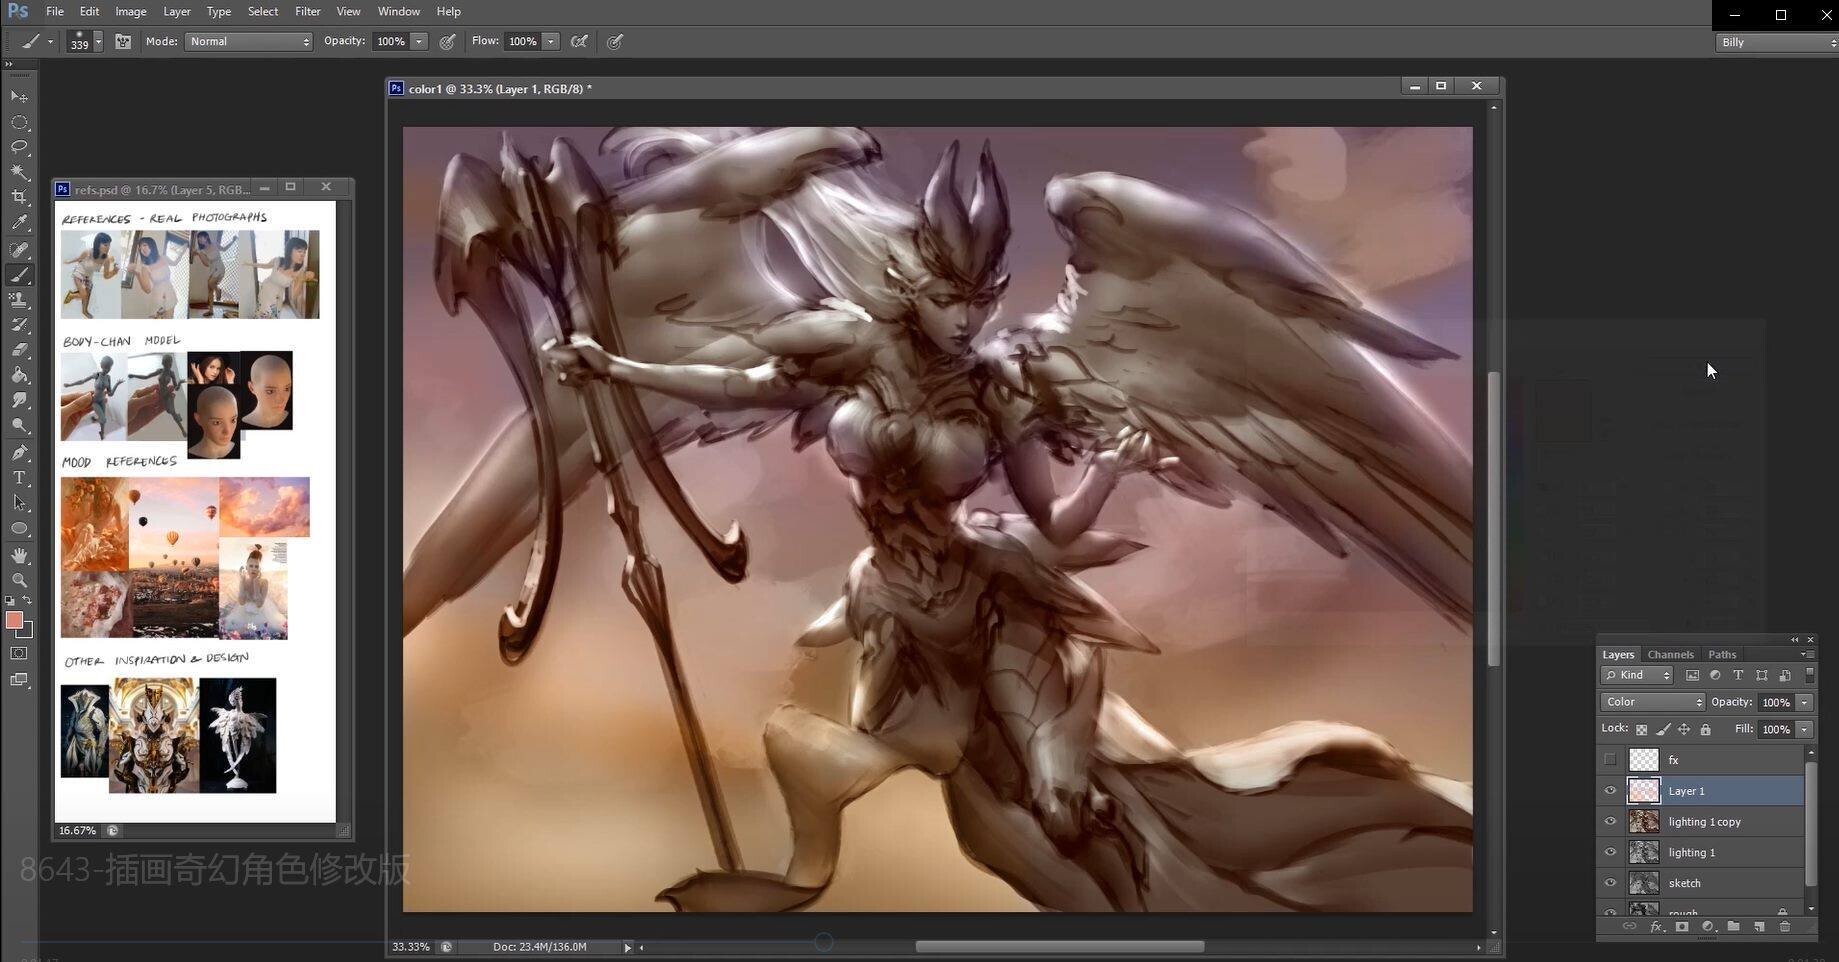Select the Paint Bucket tool
This screenshot has height=962, width=1839.
click(x=19, y=375)
